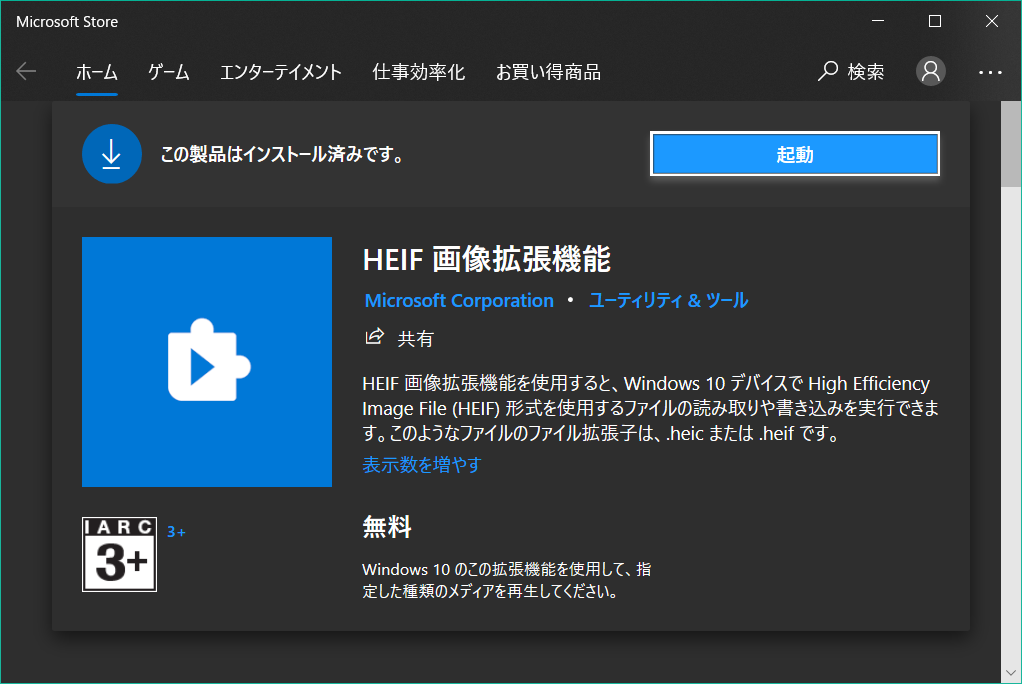Click the scrollbar down arrow
Viewport: 1022px width, 684px height.
1011,672
